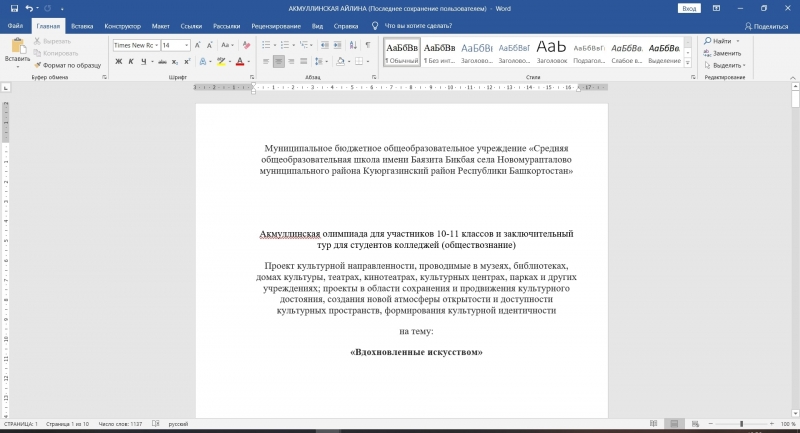Toggle center alignment

pos(279,62)
